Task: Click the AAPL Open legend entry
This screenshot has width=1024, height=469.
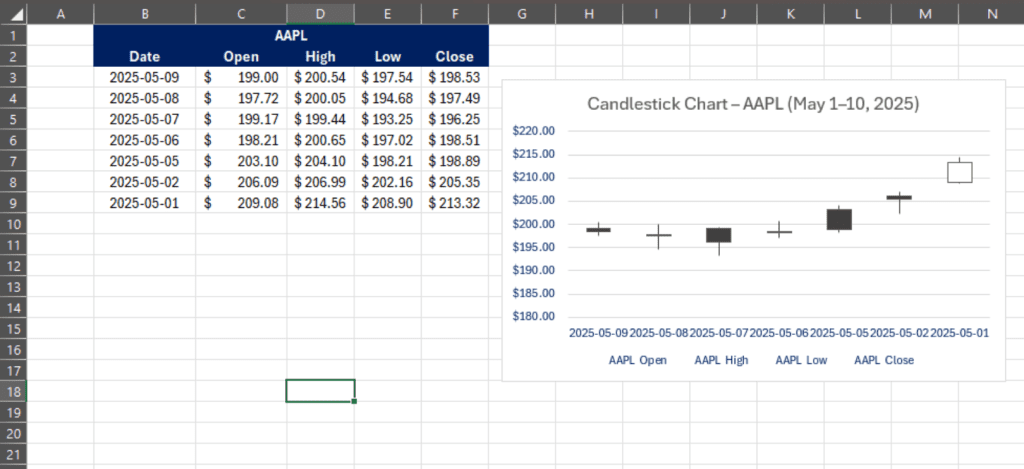Action: coord(637,360)
